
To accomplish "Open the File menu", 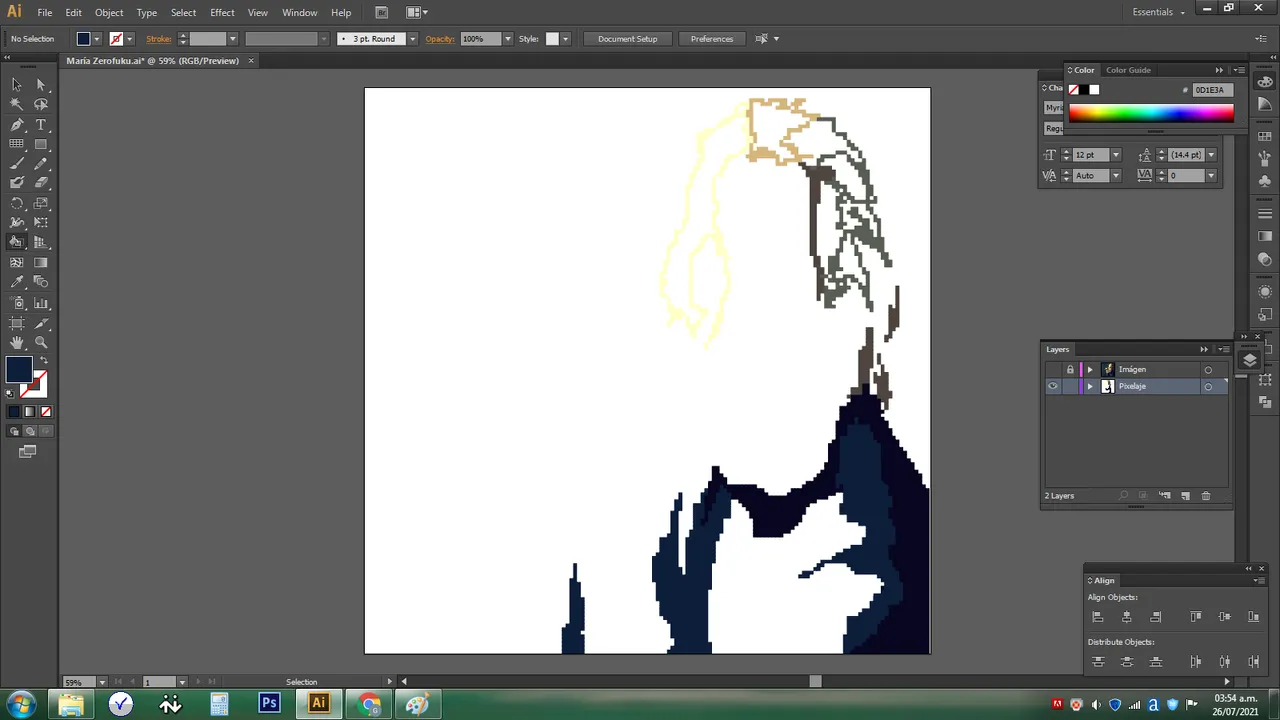I will [45, 12].
